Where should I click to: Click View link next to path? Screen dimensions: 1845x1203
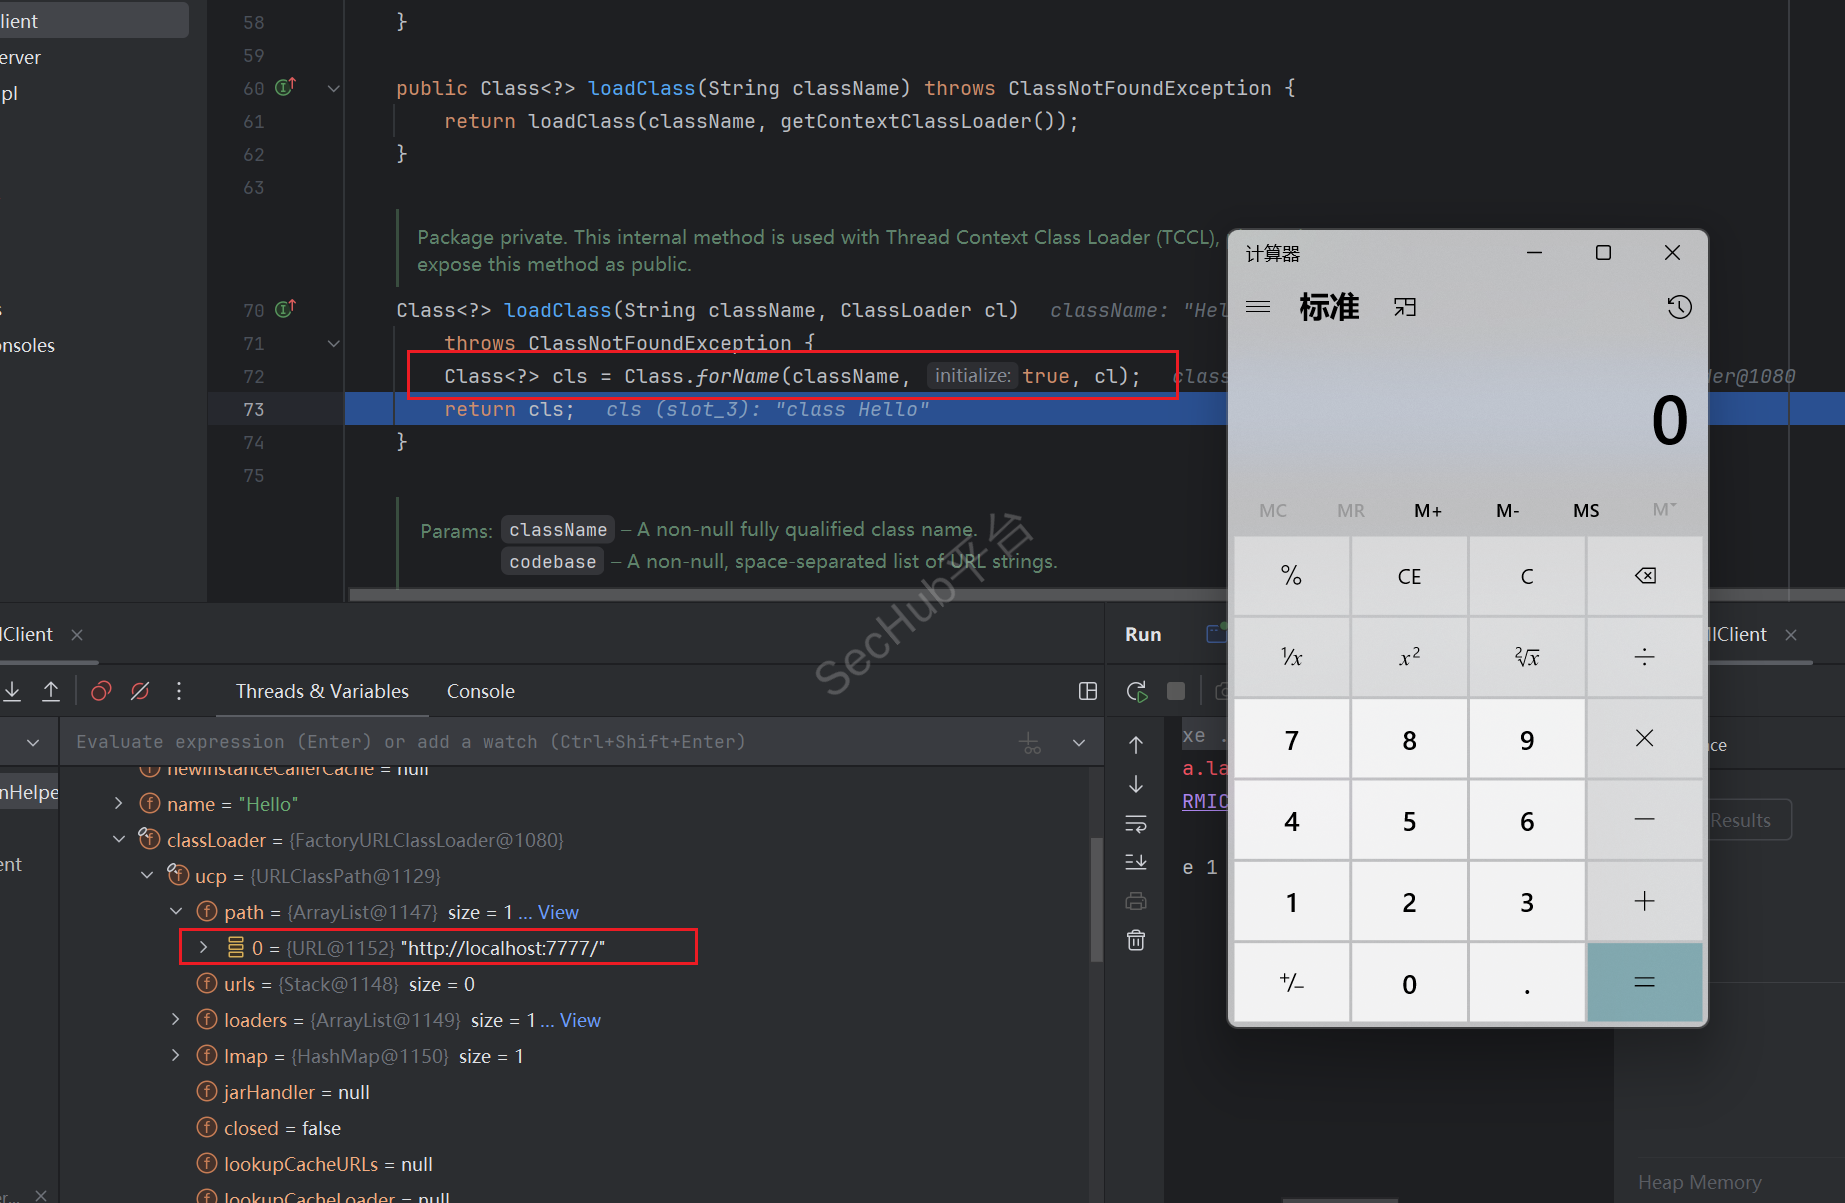(558, 912)
